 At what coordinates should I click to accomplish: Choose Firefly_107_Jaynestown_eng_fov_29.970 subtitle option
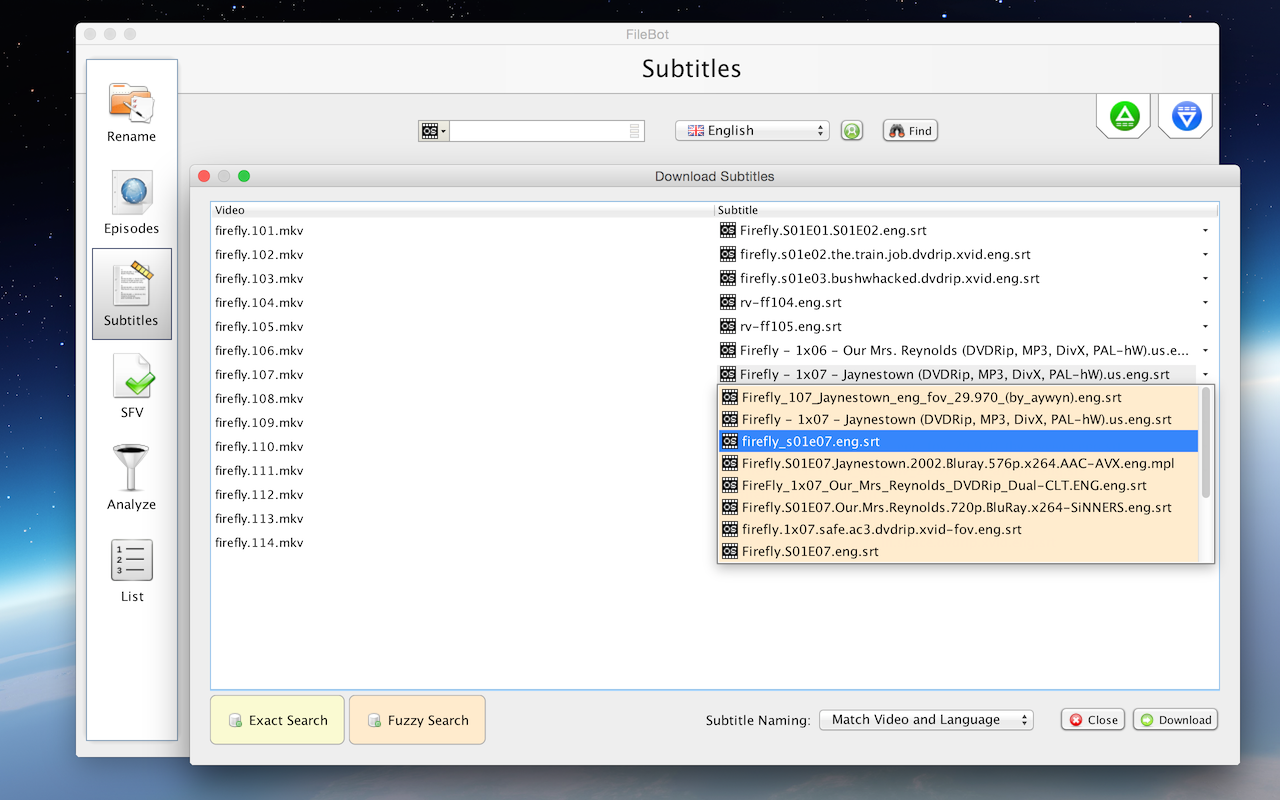(x=959, y=397)
